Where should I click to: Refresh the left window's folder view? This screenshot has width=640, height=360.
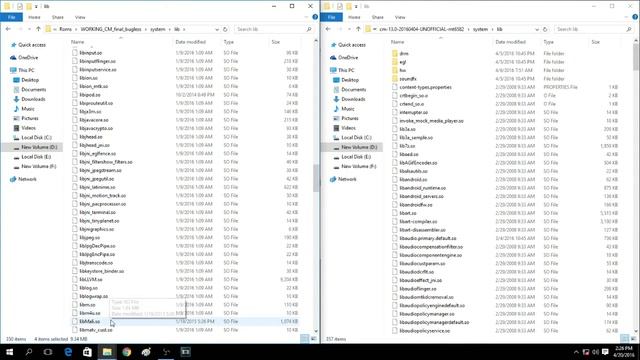[x=225, y=29]
